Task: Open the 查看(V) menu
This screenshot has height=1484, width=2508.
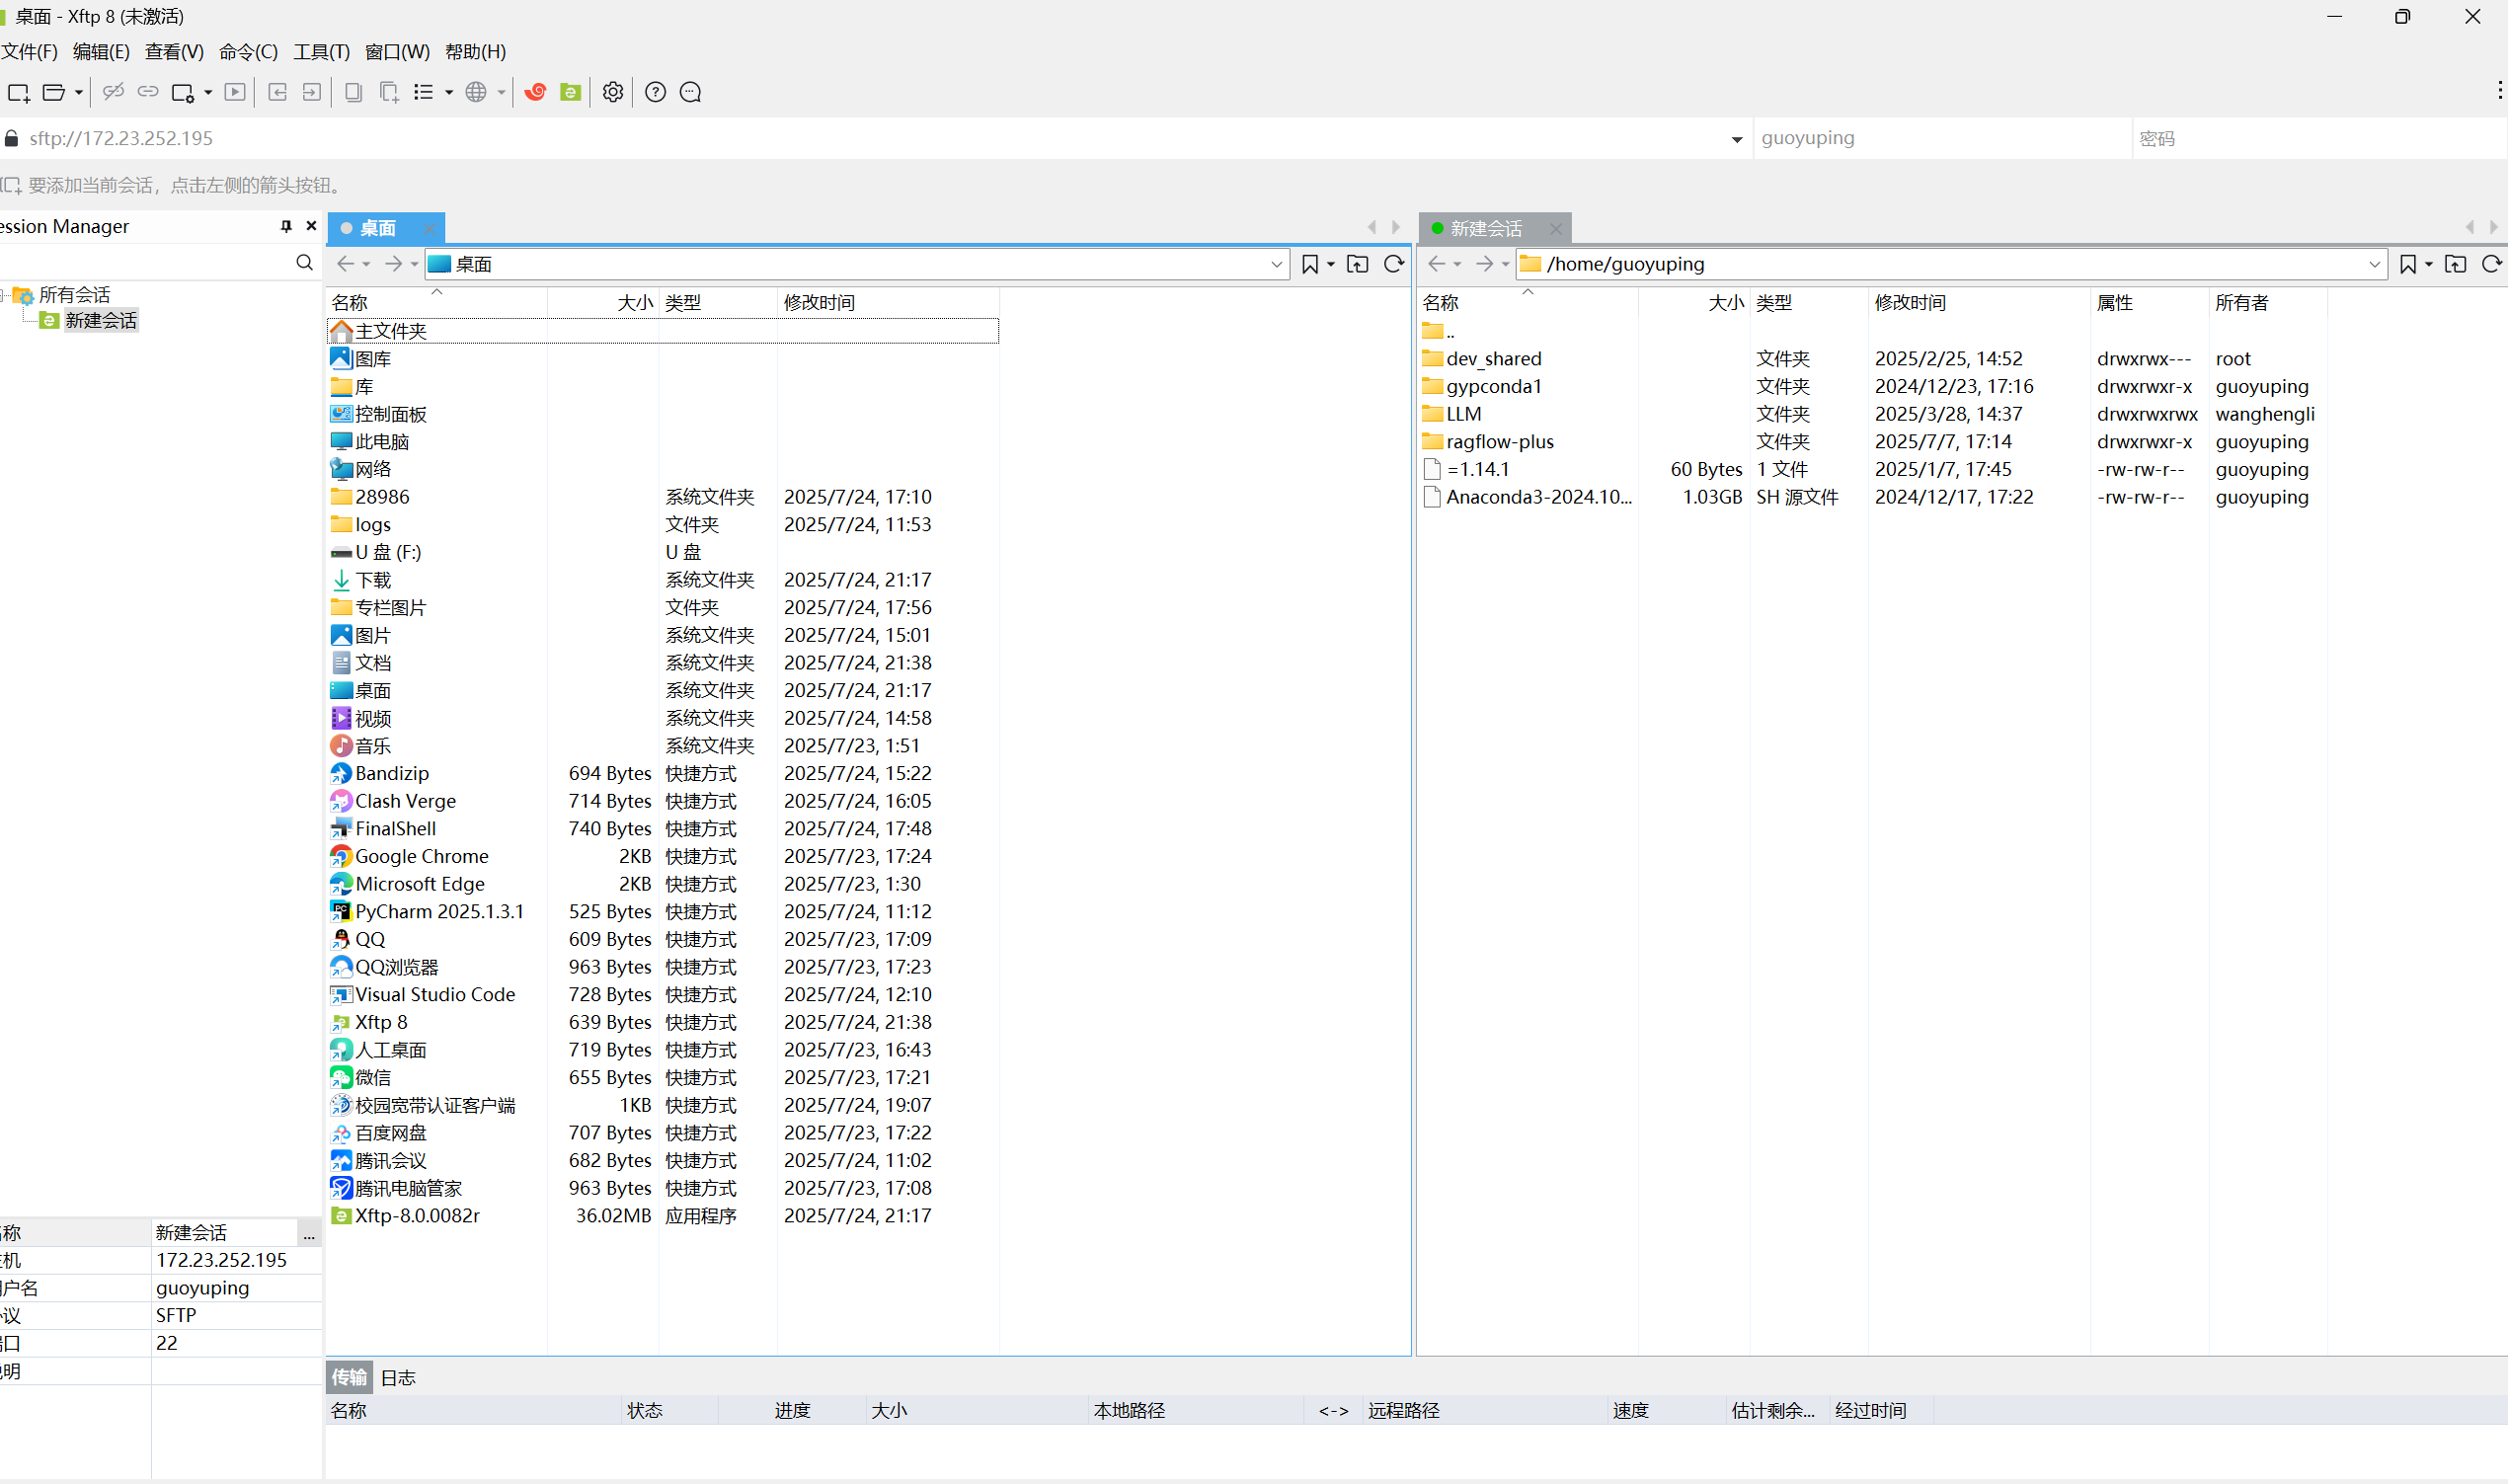Action: (x=174, y=51)
